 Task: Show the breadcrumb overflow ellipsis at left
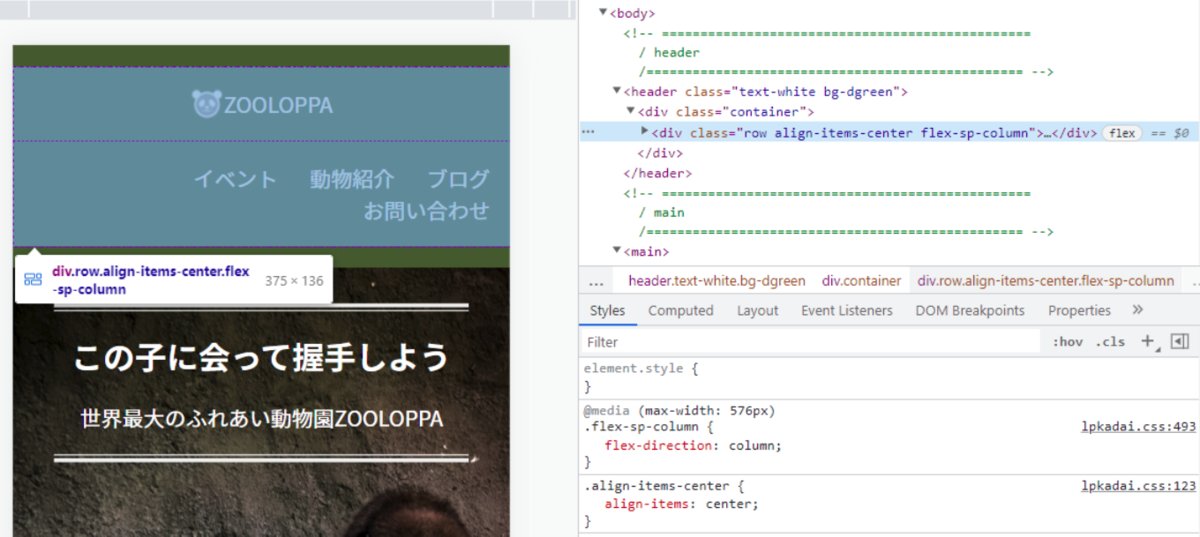pyautogui.click(x=596, y=282)
